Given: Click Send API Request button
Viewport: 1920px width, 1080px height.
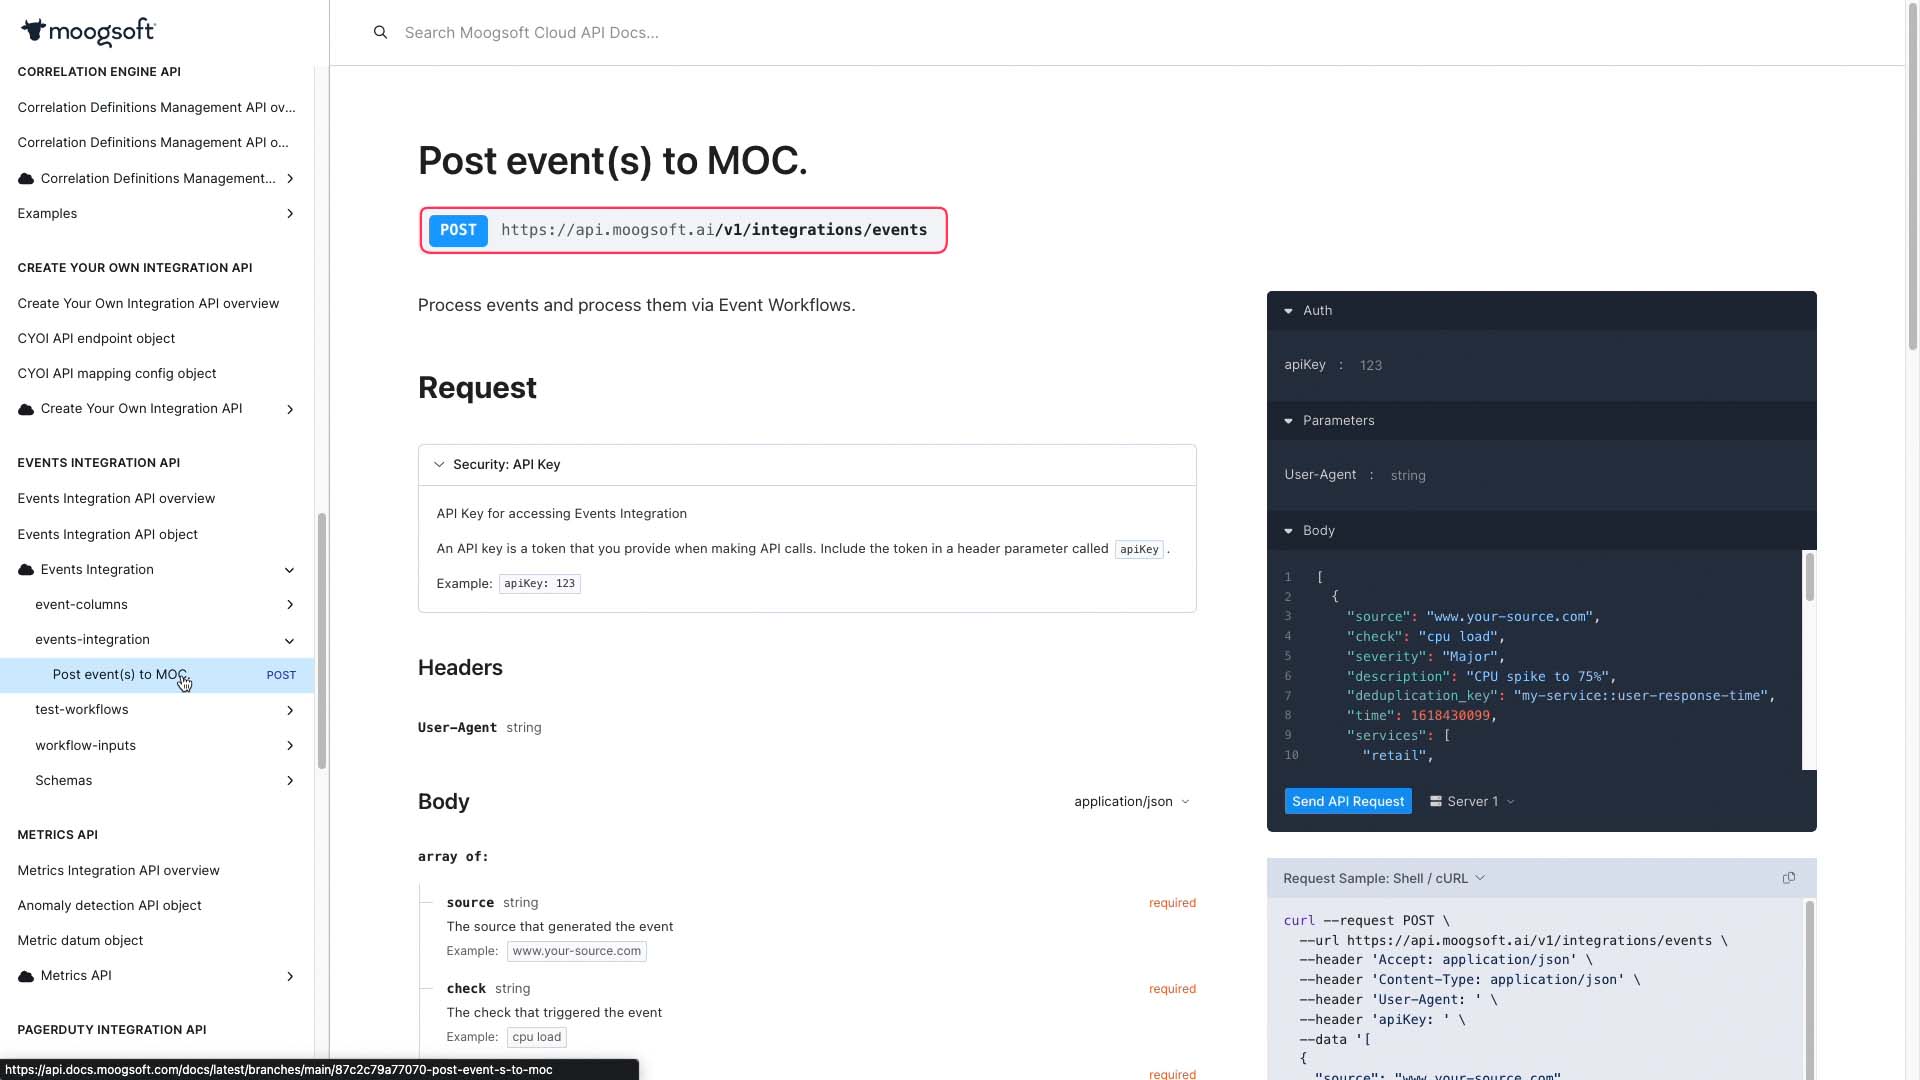Looking at the screenshot, I should pyautogui.click(x=1348, y=802).
